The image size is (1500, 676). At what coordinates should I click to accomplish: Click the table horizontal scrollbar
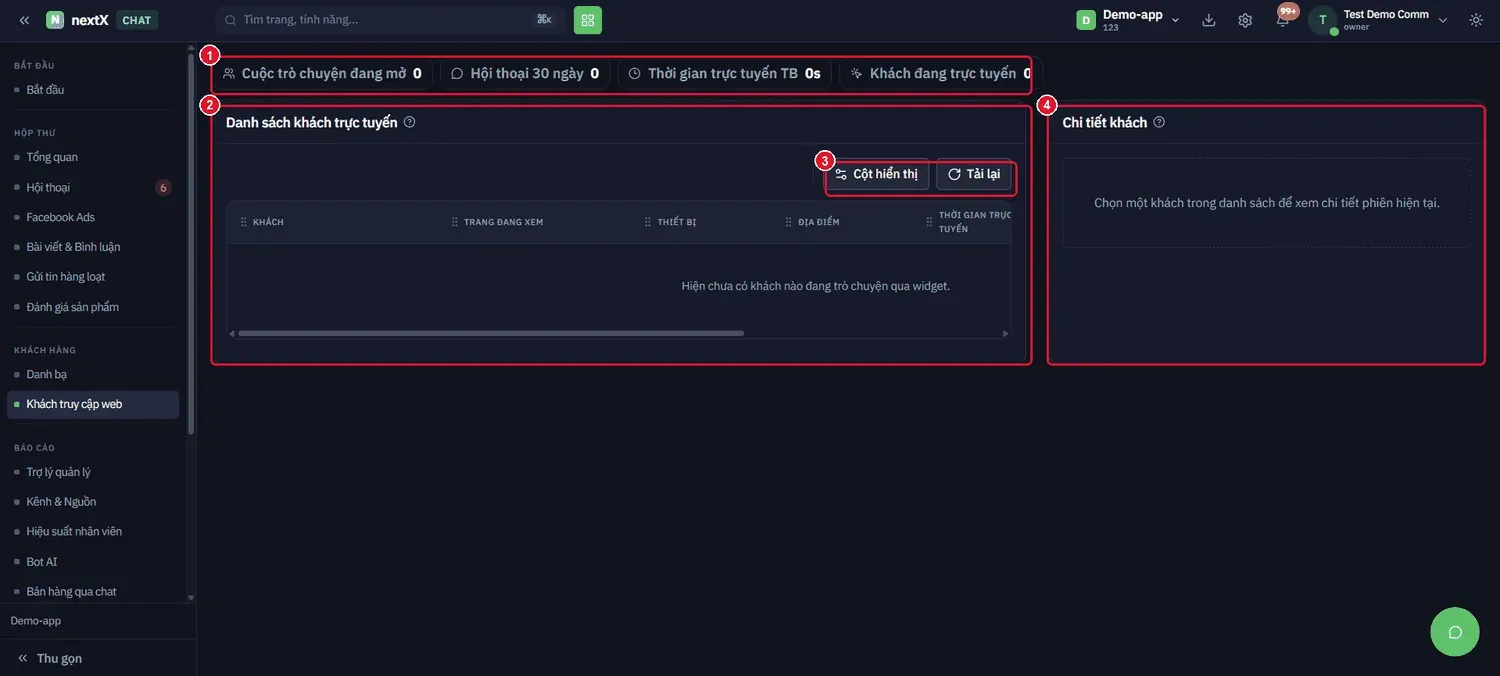coord(491,333)
